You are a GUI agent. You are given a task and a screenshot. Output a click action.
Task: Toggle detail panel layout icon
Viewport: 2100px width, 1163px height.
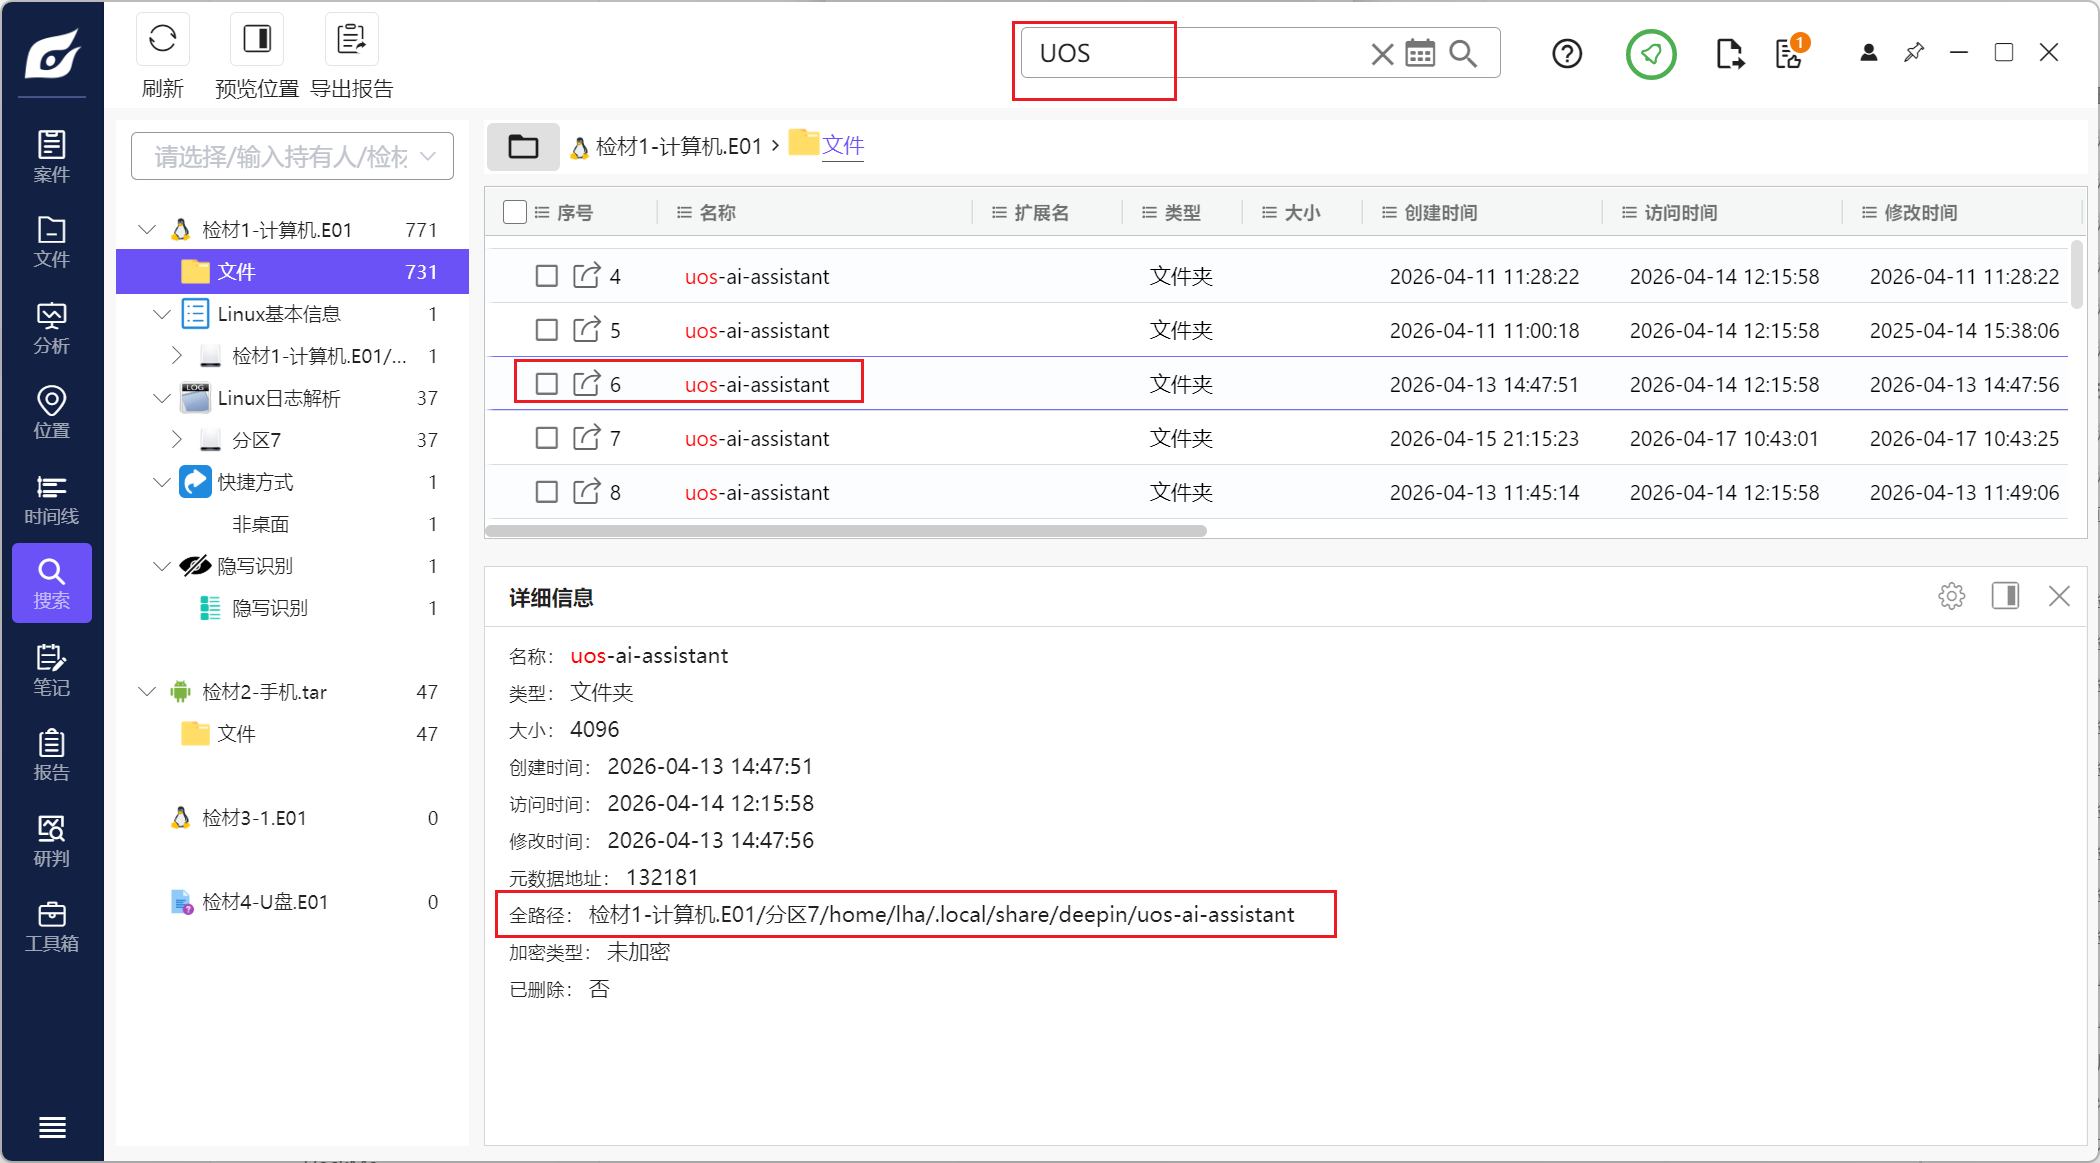[x=2005, y=596]
